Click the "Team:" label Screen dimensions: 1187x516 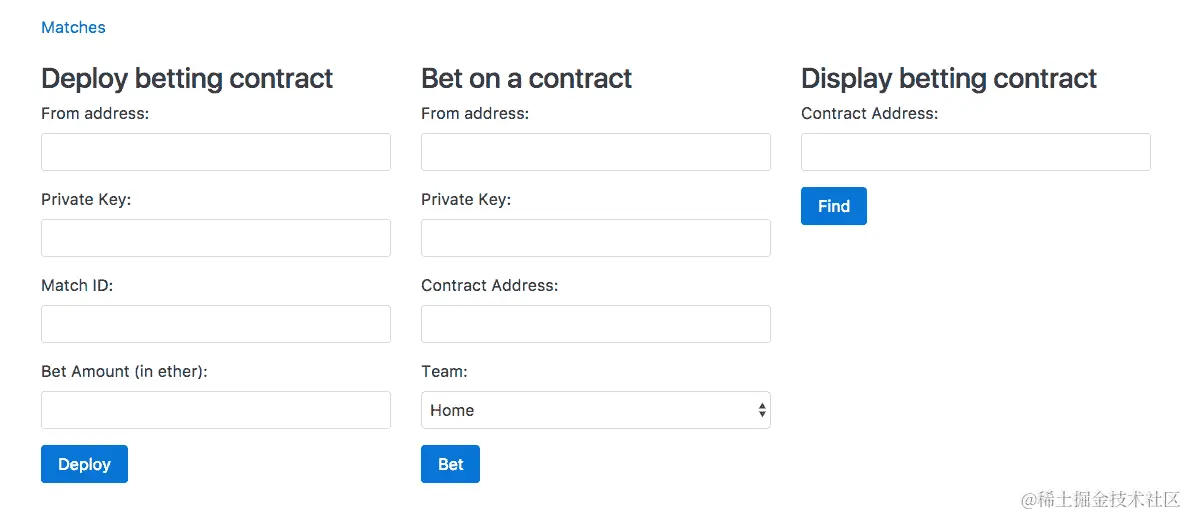point(444,371)
